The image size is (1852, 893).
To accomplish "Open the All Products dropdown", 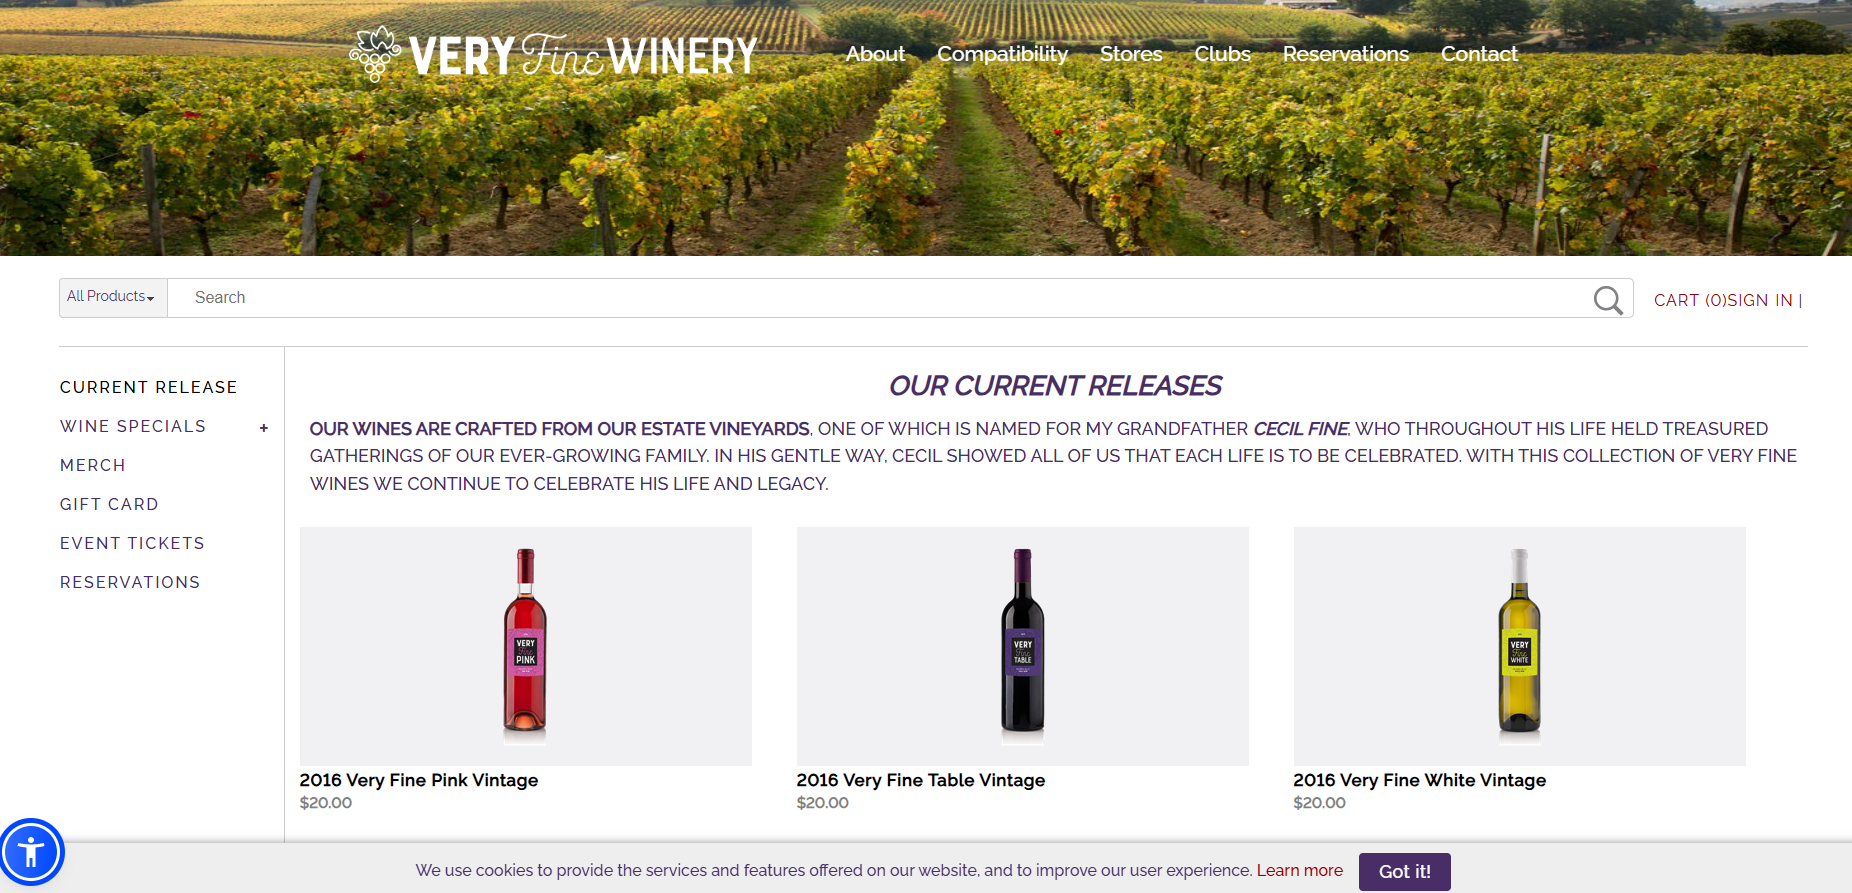I will coord(112,297).
